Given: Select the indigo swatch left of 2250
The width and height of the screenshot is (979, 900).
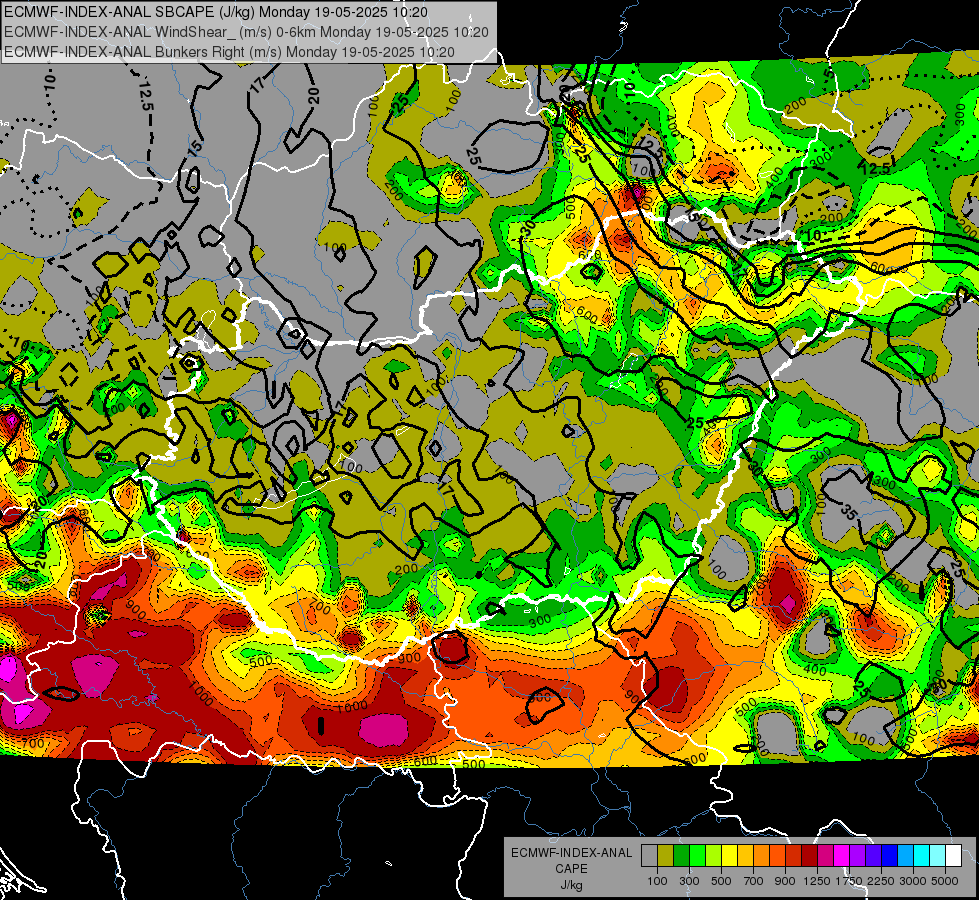Looking at the screenshot, I should click(x=873, y=855).
